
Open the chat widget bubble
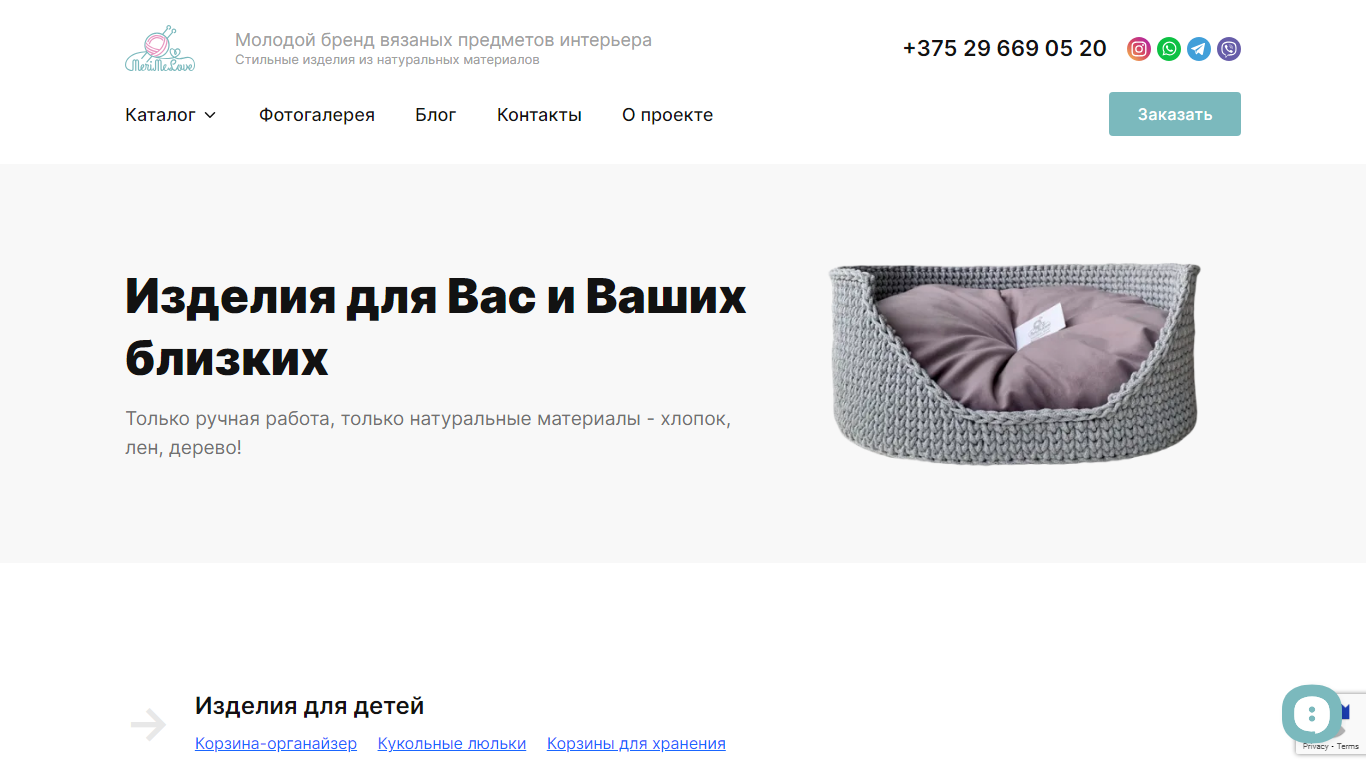pos(1312,714)
